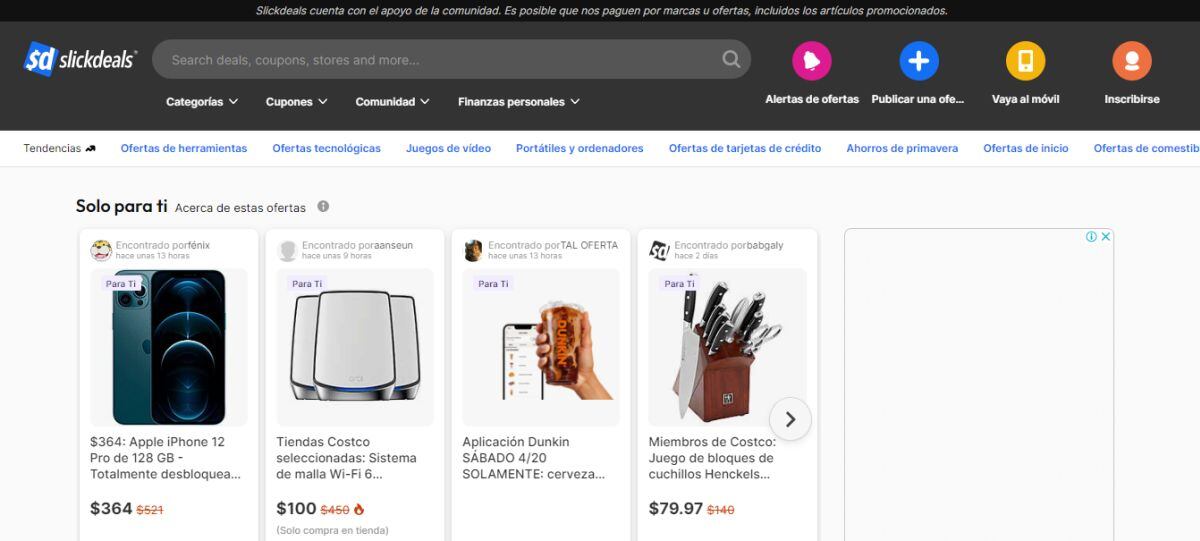
Task: Open the Henckels knife block image
Action: coord(727,347)
